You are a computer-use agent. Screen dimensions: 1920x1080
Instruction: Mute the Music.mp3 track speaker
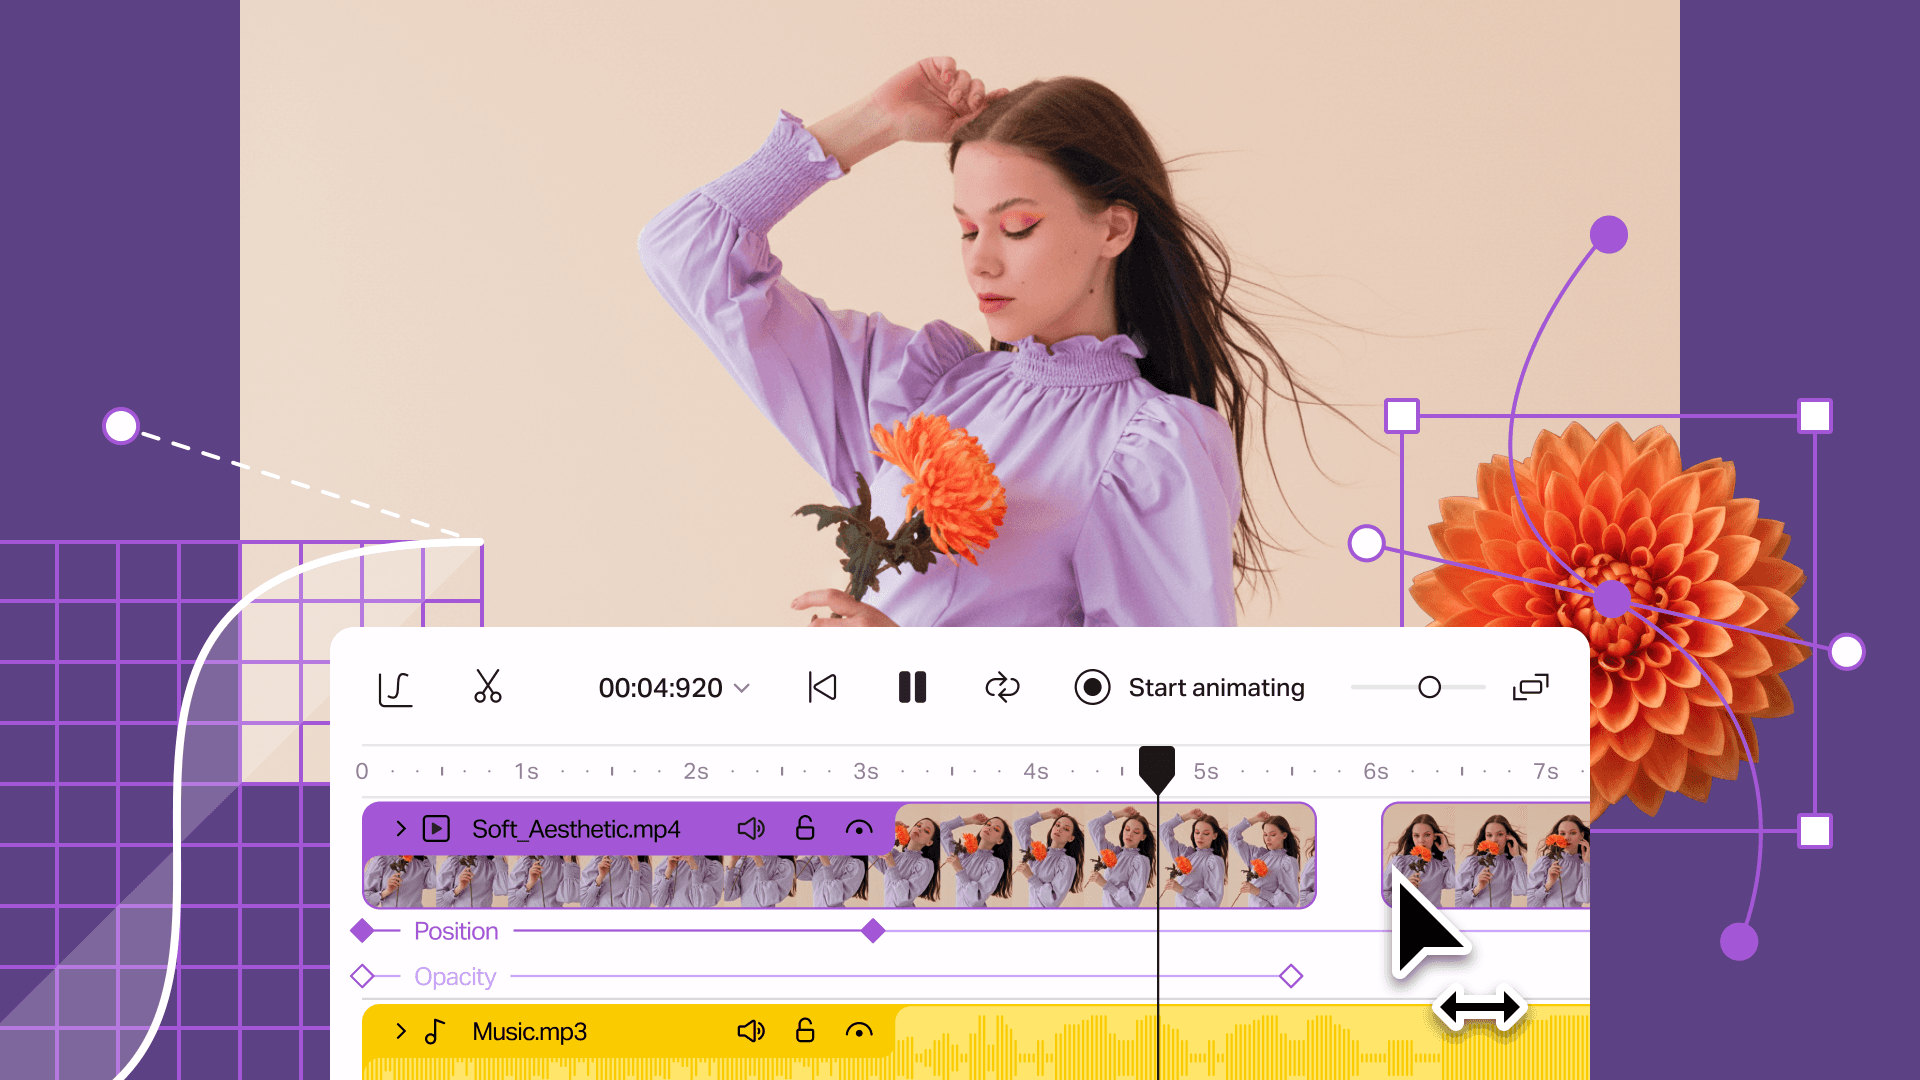751,1031
